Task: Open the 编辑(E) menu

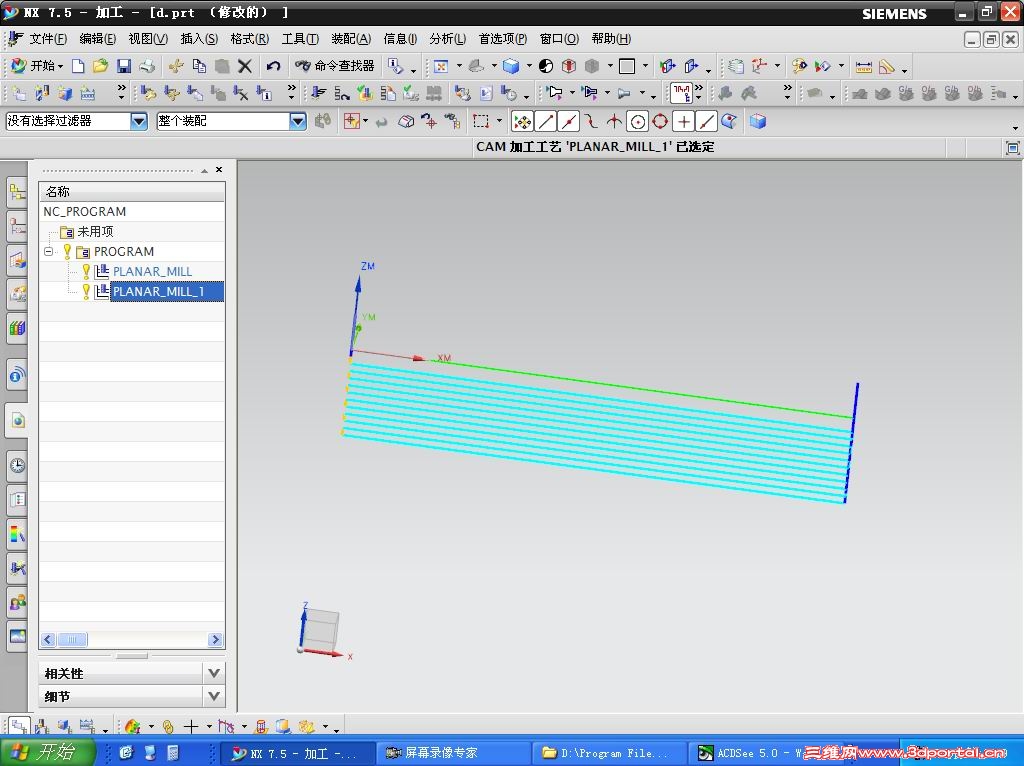Action: point(97,39)
